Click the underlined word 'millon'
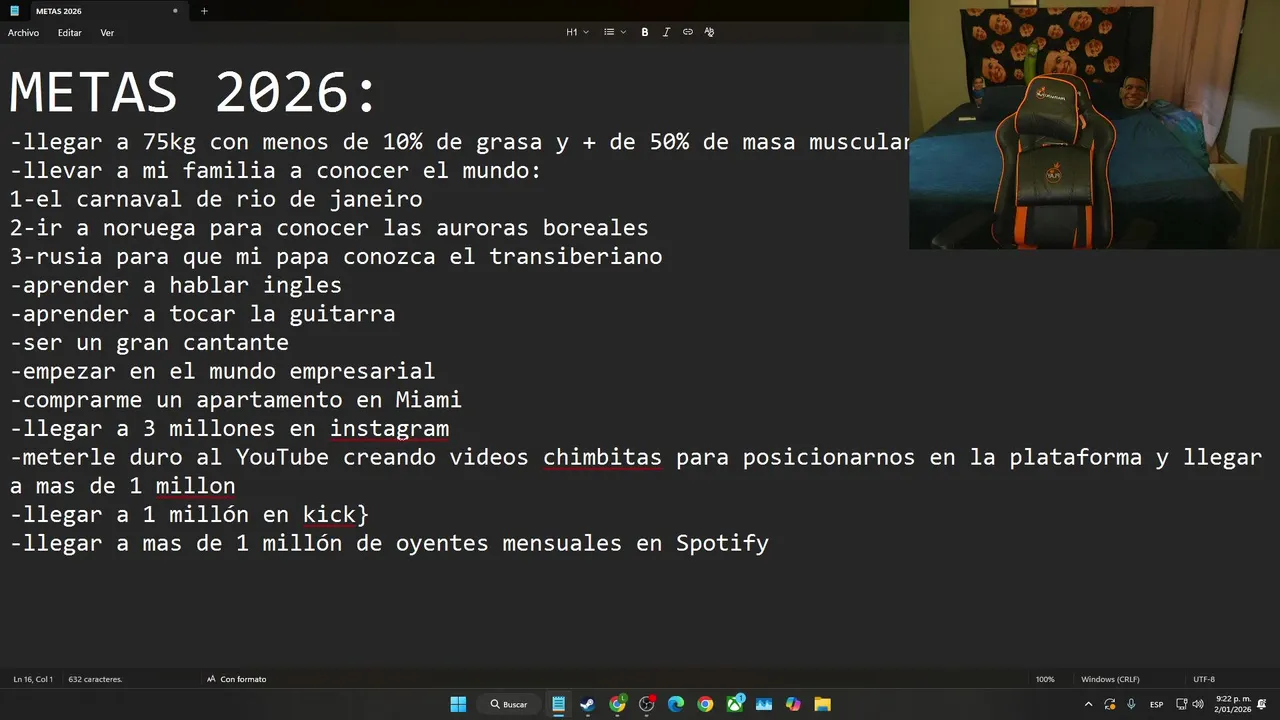The width and height of the screenshot is (1280, 720). coord(195,486)
